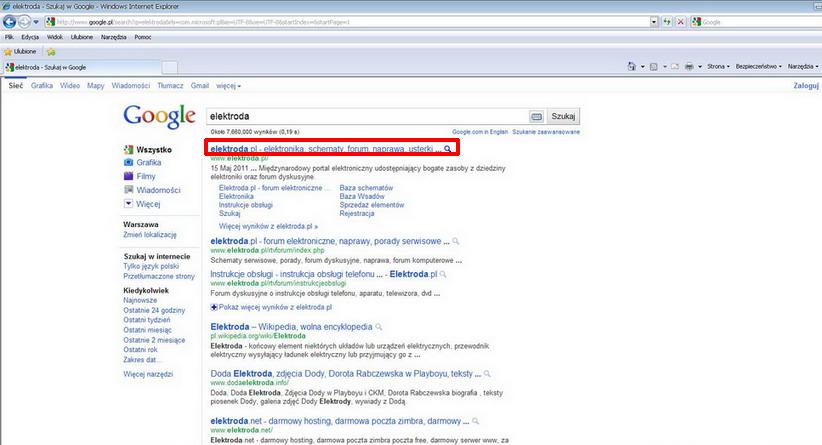822x445 pixels.
Task: Click the Wszystko sidebar icon
Action: (x=128, y=149)
